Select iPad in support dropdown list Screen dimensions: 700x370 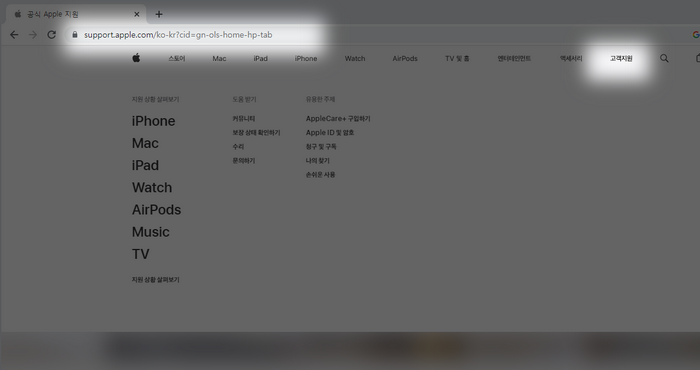point(145,165)
